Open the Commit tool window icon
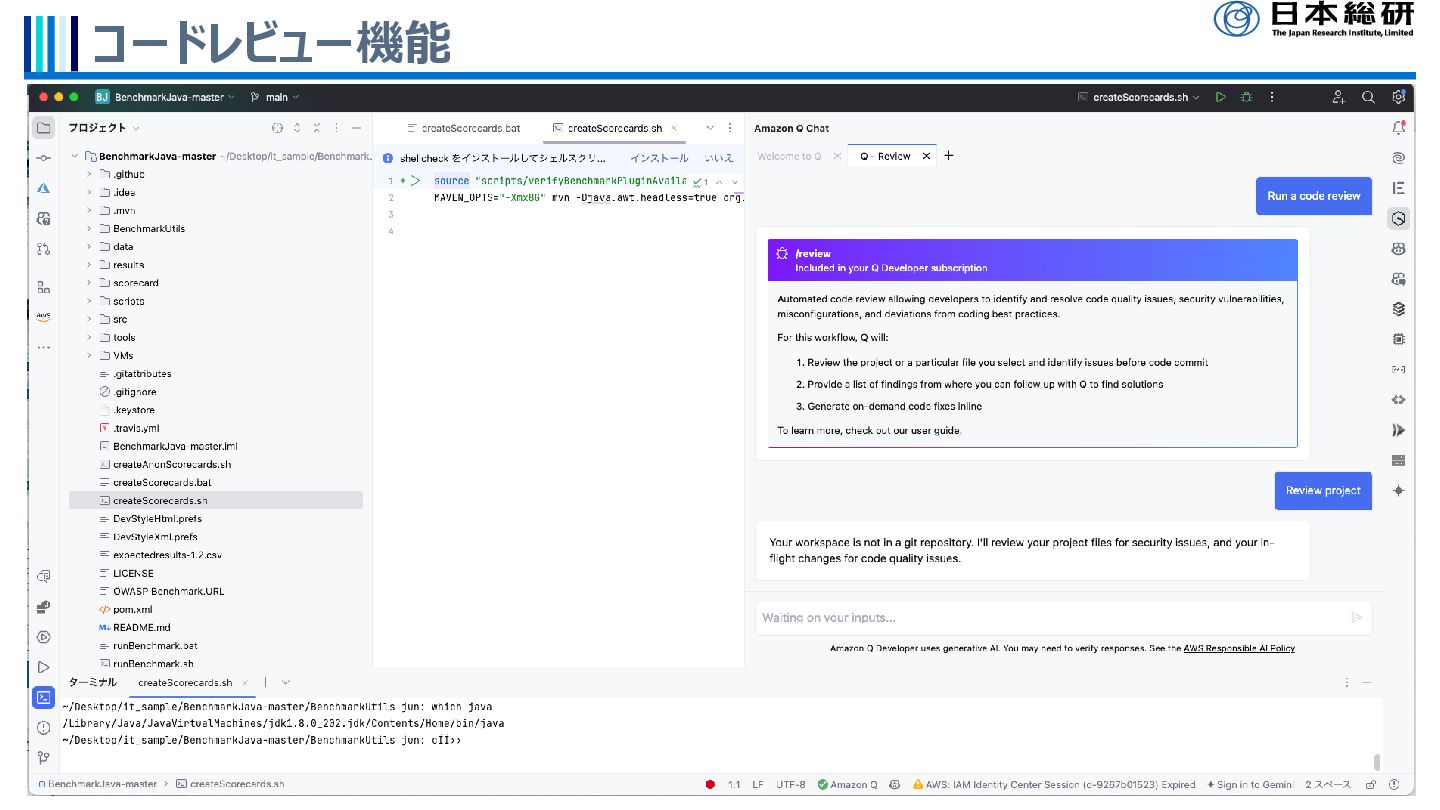Screen dimensions: 1440x810 pyautogui.click(x=43, y=158)
